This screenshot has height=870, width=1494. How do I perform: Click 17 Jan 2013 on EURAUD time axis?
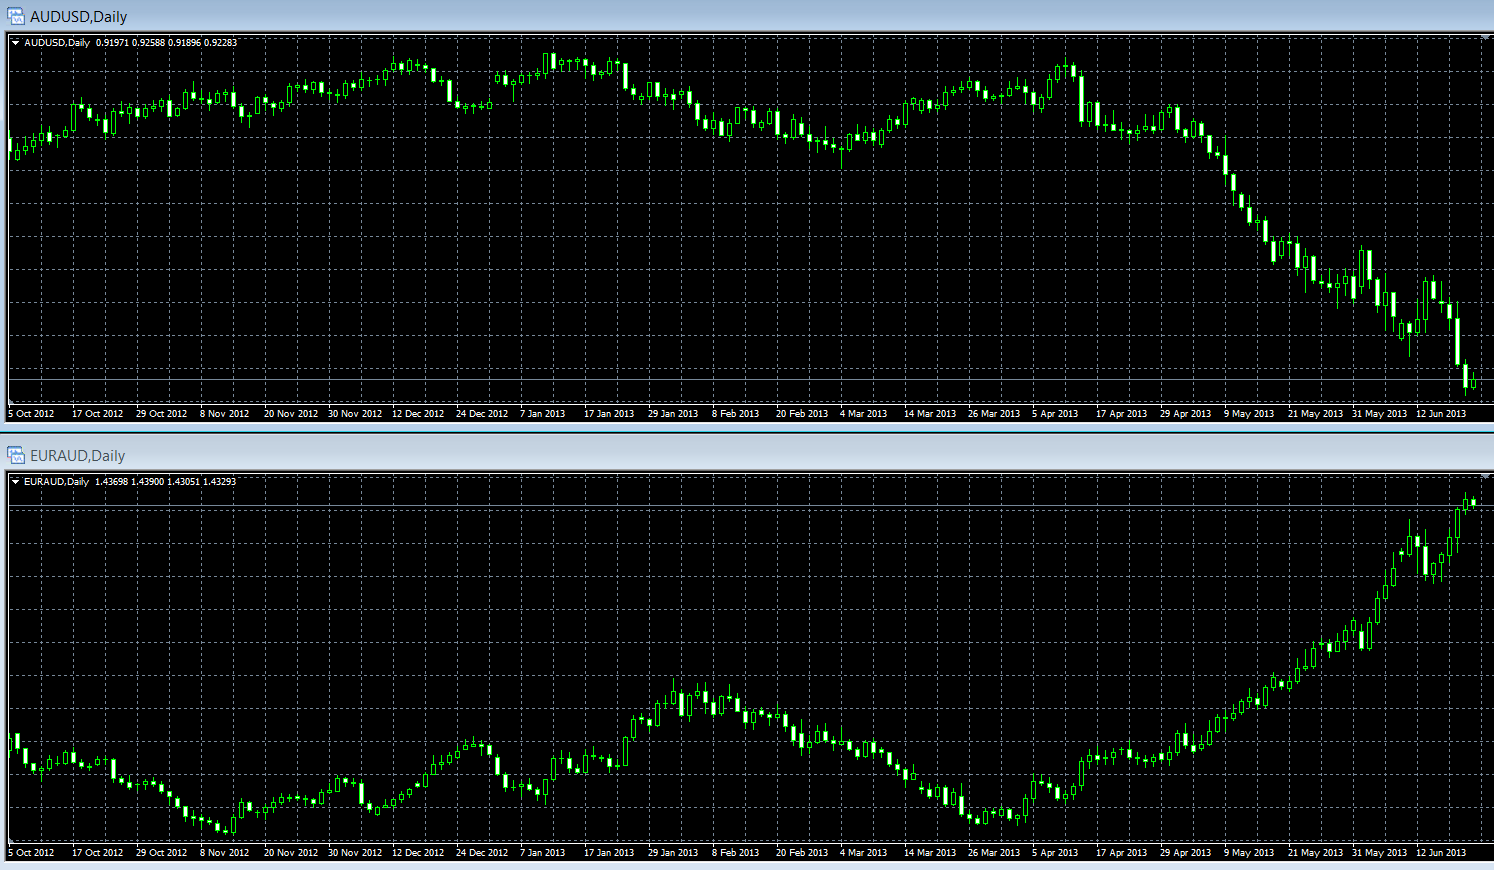[x=609, y=853]
